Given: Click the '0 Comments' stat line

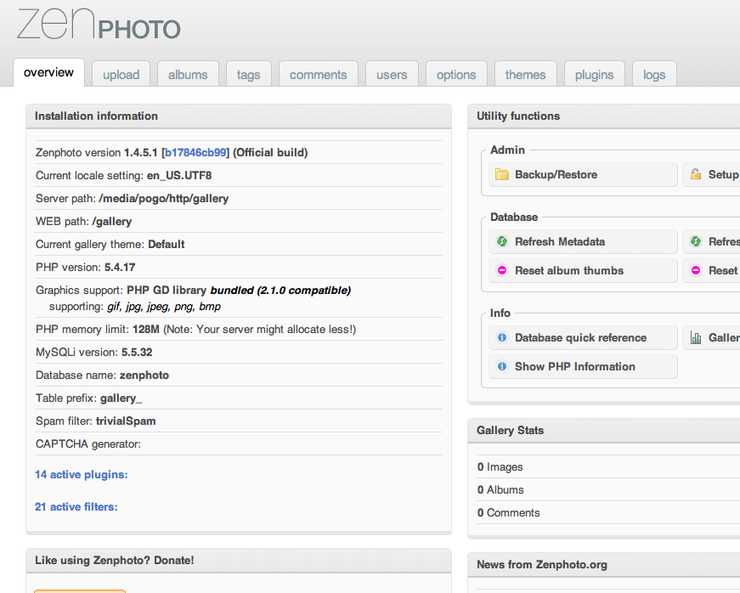Looking at the screenshot, I should (508, 512).
